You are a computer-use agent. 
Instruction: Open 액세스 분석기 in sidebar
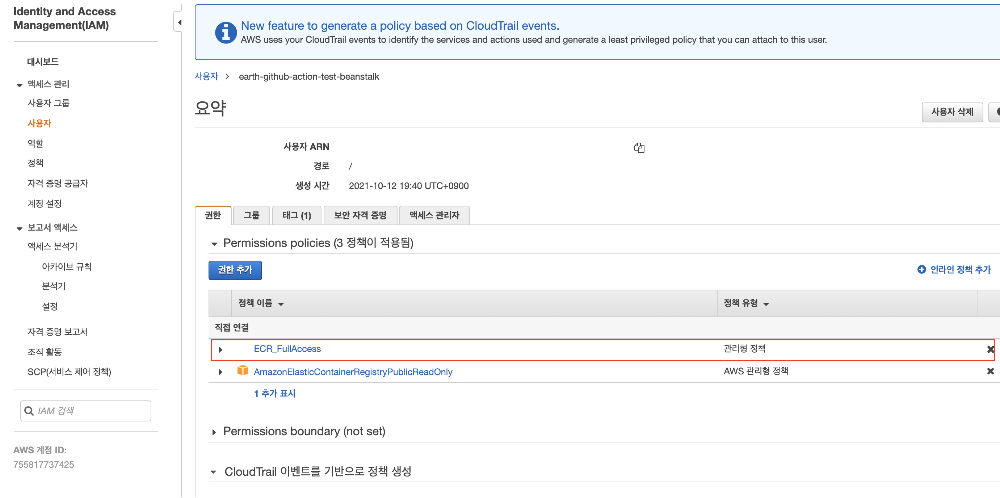pos(52,246)
